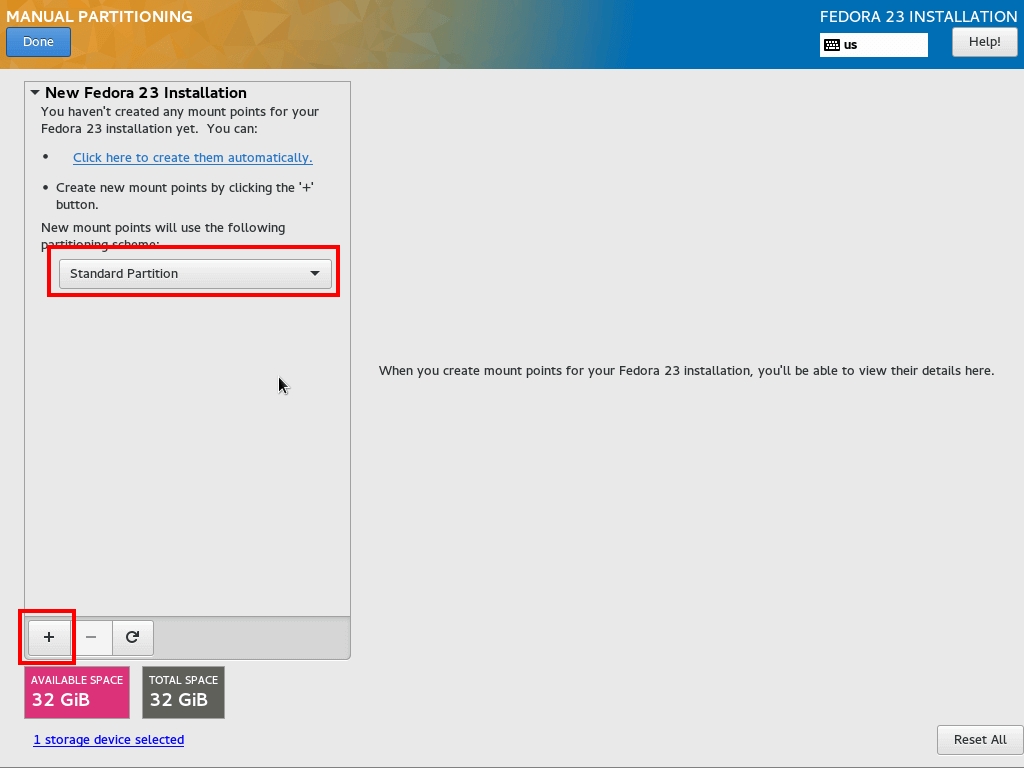Click link to create mount points automatically

point(193,157)
